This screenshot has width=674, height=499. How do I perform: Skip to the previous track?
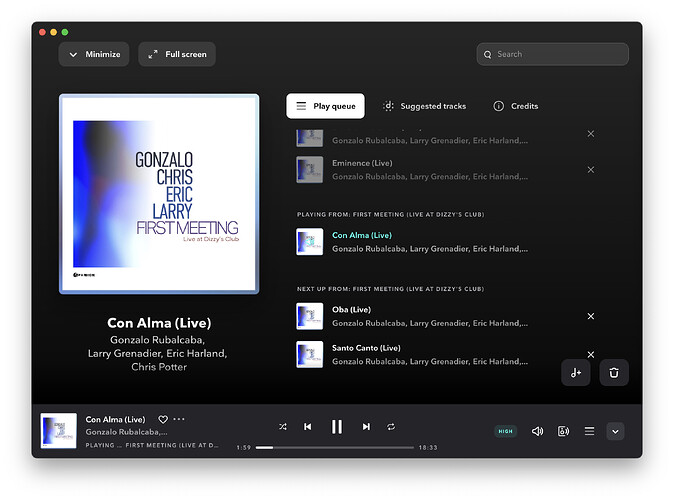[x=307, y=427]
